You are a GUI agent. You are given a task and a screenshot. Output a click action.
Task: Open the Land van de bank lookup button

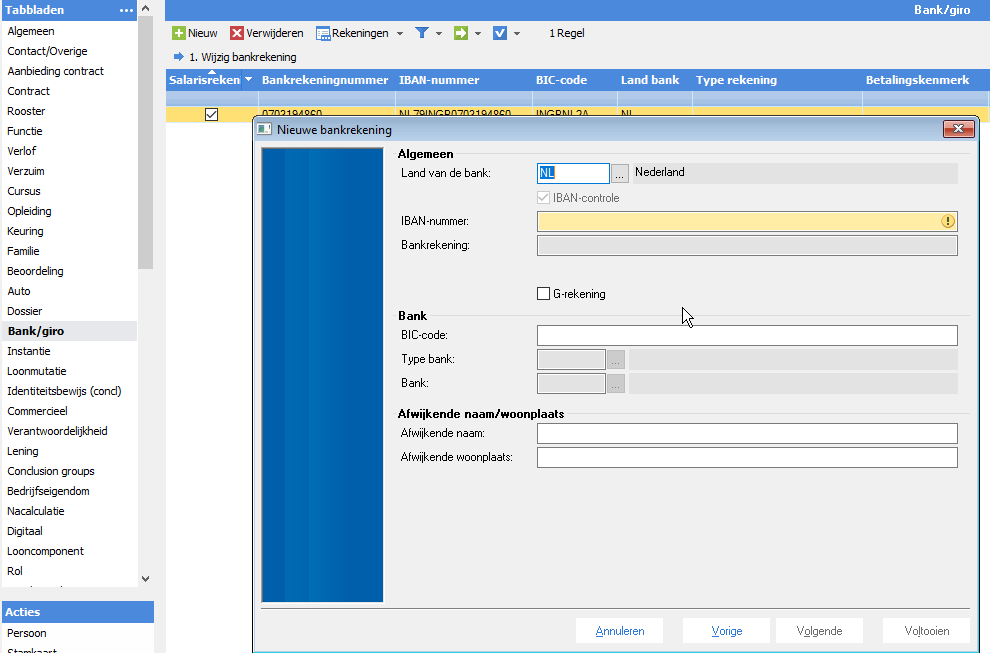point(619,173)
